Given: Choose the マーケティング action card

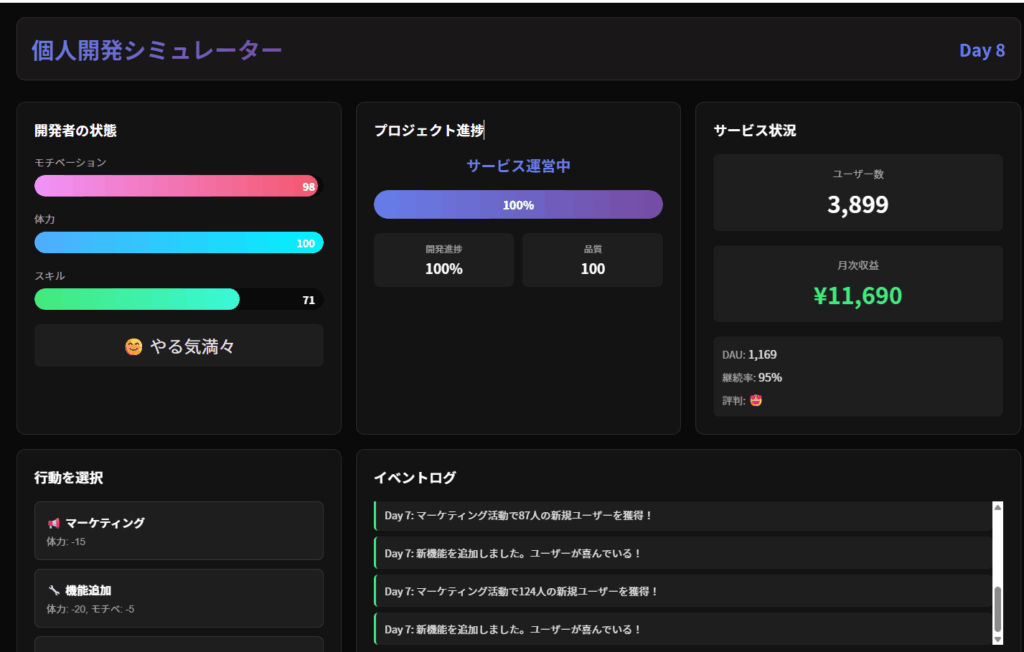Looking at the screenshot, I should pos(178,531).
